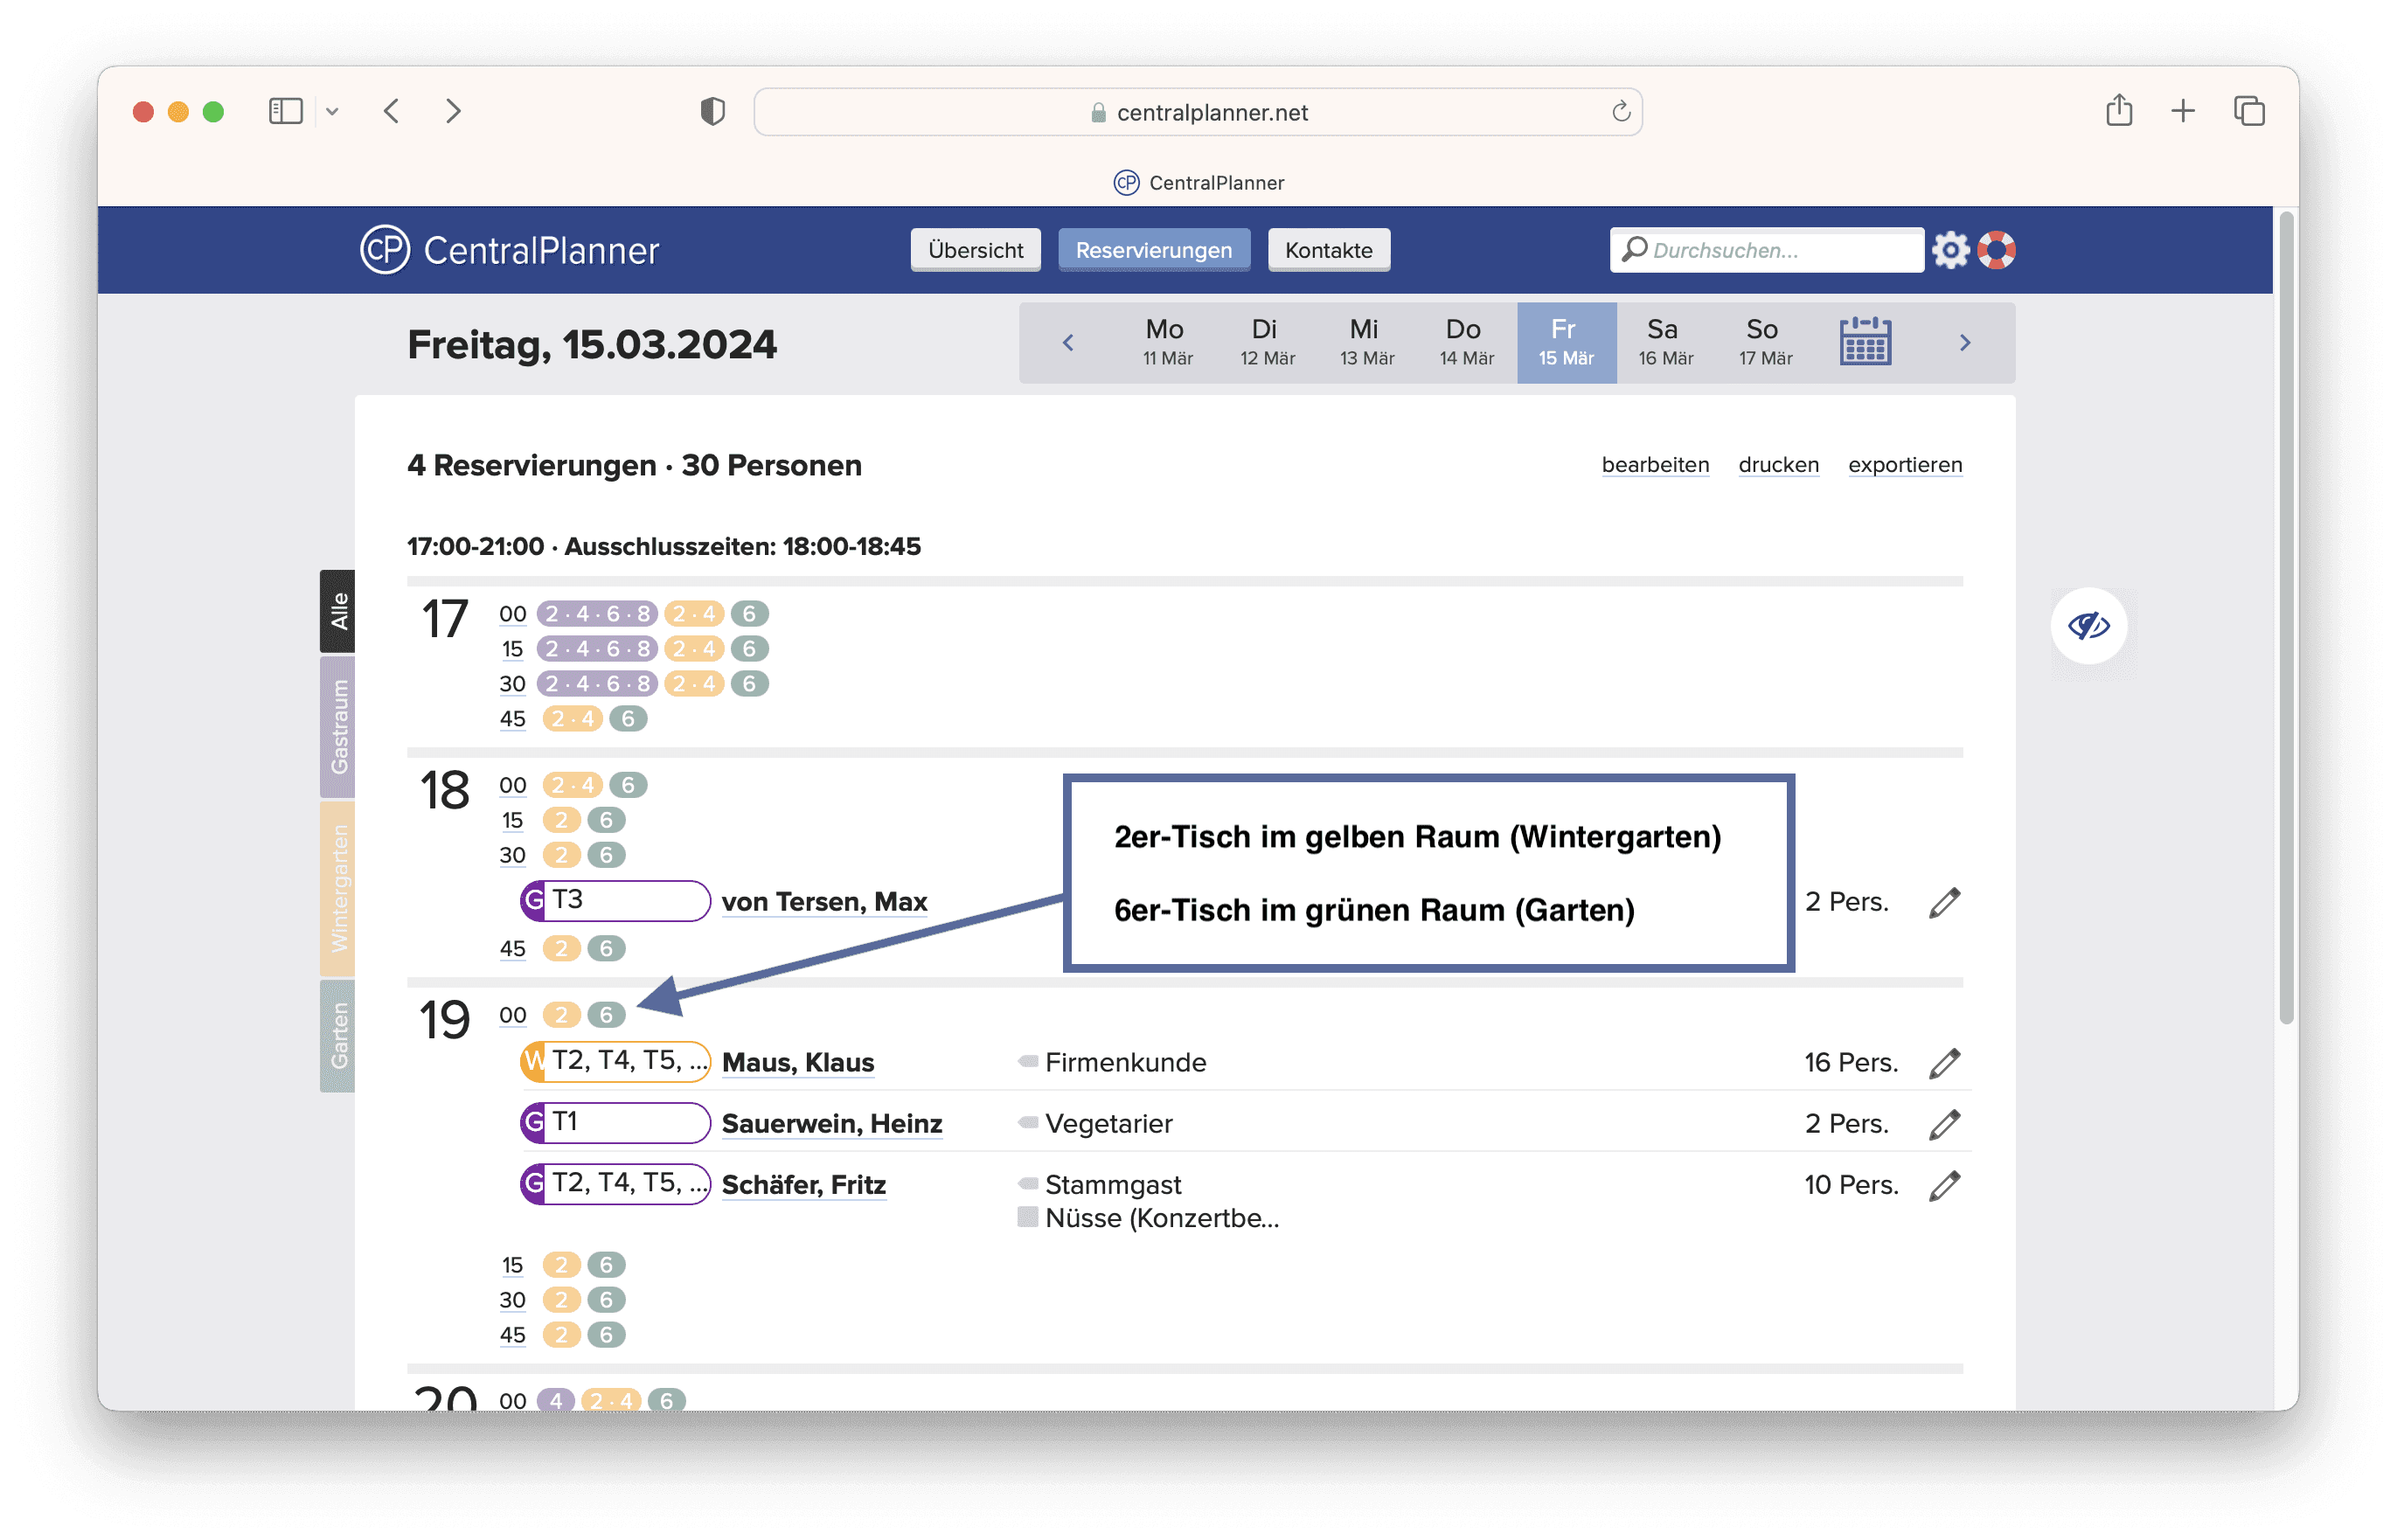The image size is (2397, 1540).
Task: Click green 6 badge at 17:30
Action: coord(749,684)
